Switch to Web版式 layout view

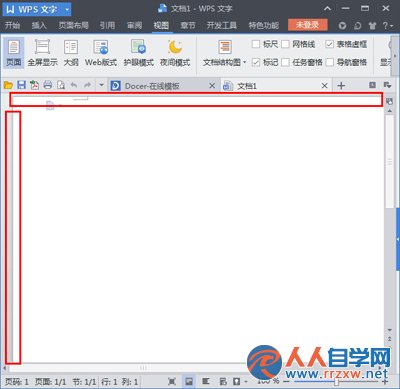pyautogui.click(x=101, y=53)
